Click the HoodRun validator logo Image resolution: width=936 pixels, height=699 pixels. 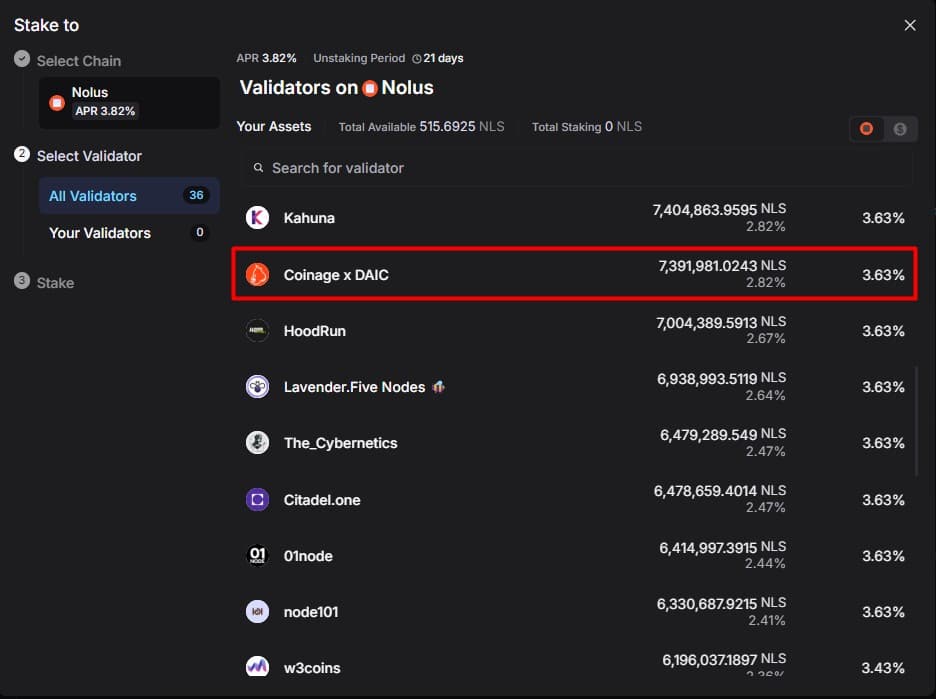(257, 331)
